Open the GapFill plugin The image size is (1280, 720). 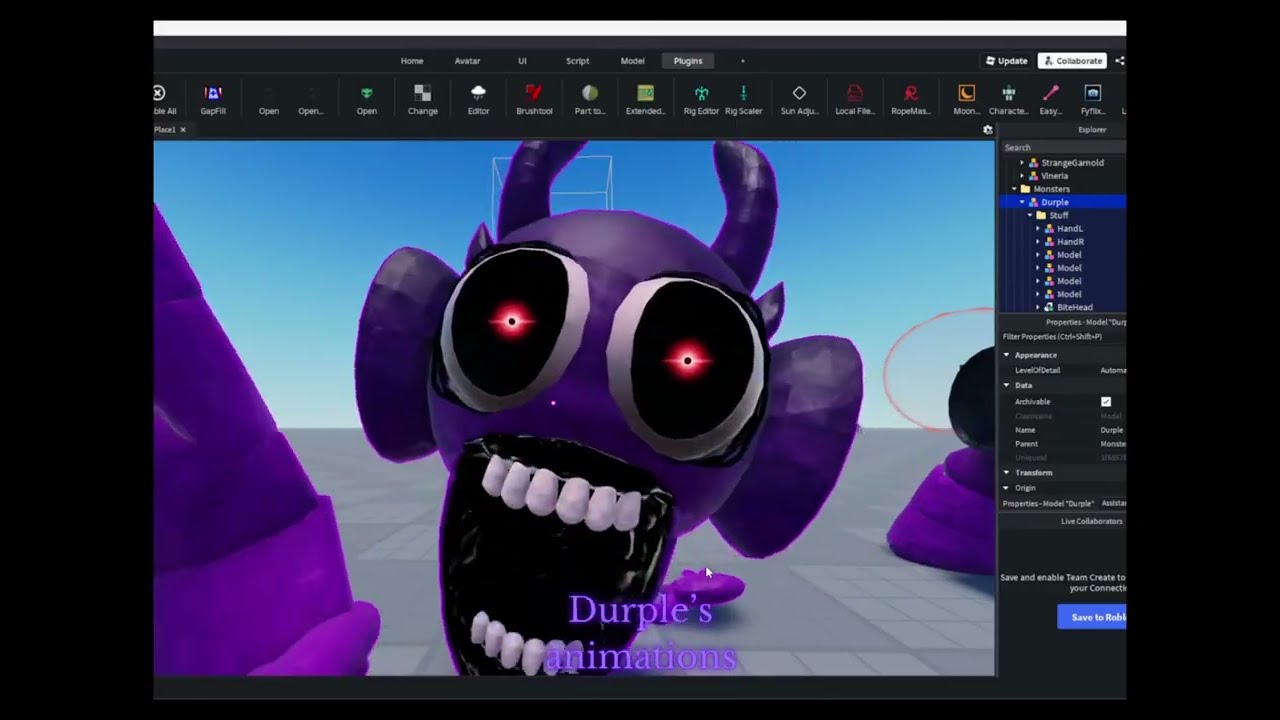coord(212,100)
